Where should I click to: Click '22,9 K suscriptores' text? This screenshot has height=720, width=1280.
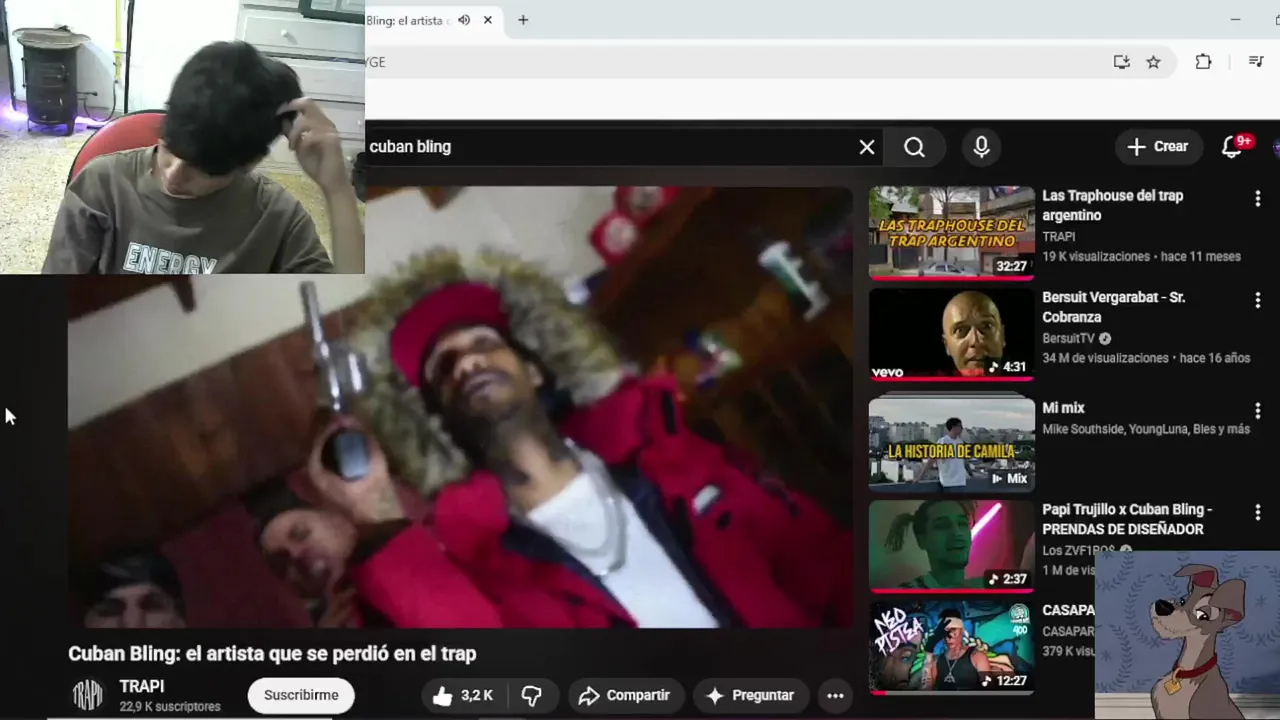coord(170,706)
